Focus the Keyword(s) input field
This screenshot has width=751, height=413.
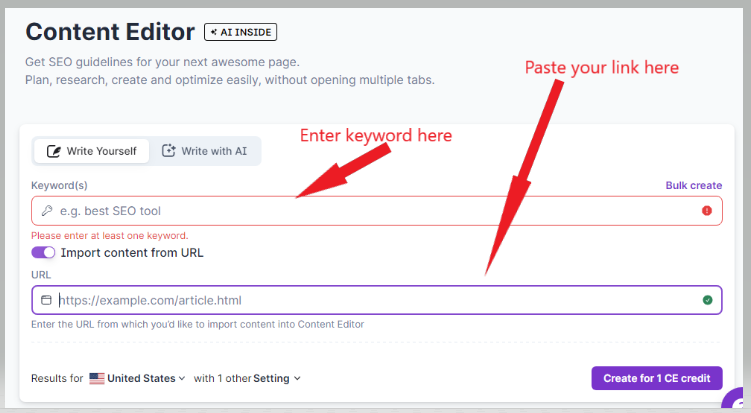point(377,211)
